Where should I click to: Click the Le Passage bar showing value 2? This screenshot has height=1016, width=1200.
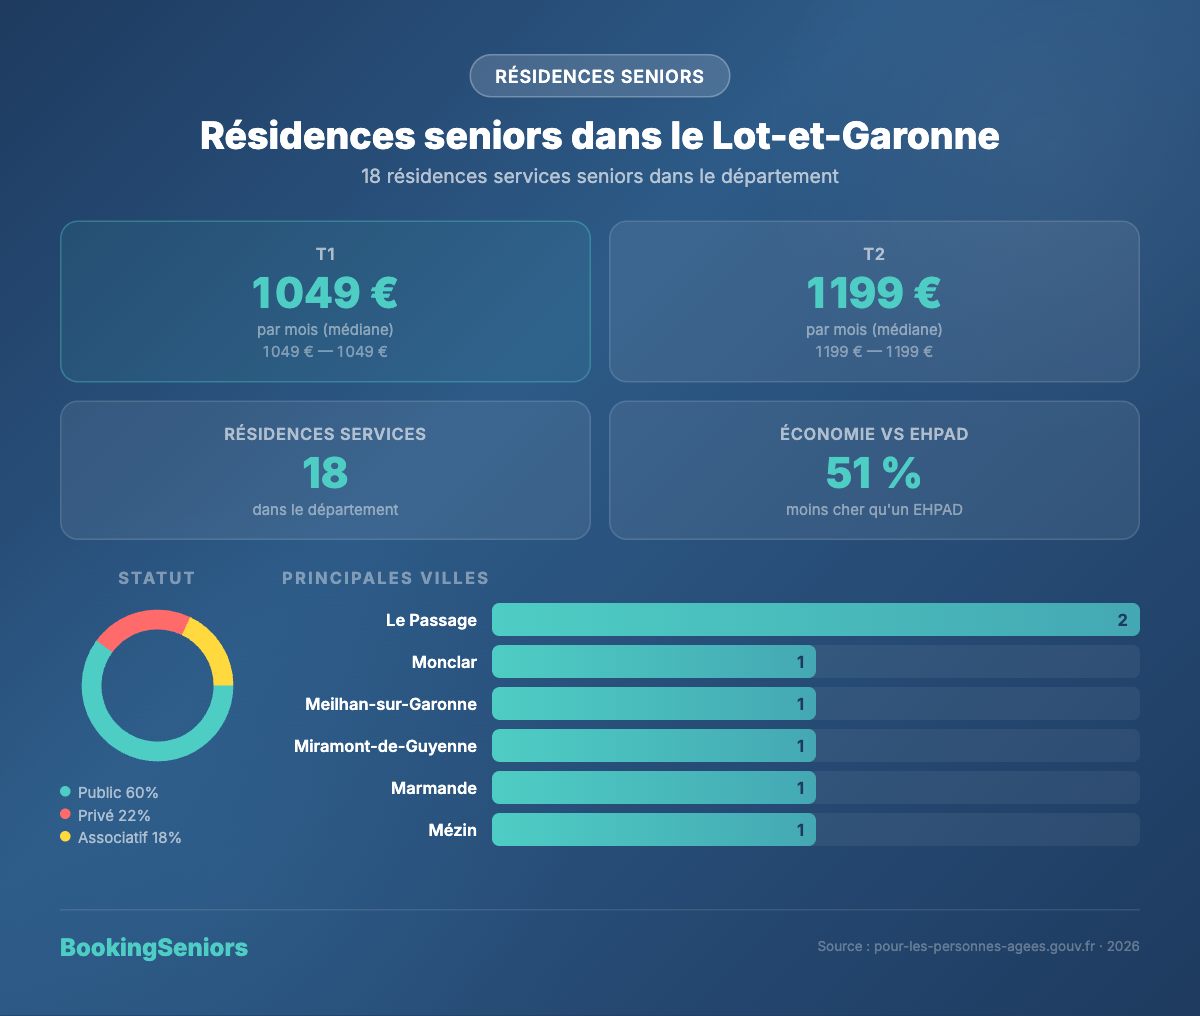point(815,619)
